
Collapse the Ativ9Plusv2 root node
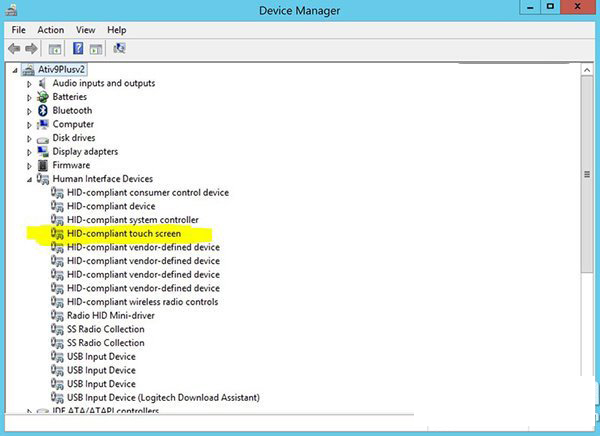click(15, 70)
